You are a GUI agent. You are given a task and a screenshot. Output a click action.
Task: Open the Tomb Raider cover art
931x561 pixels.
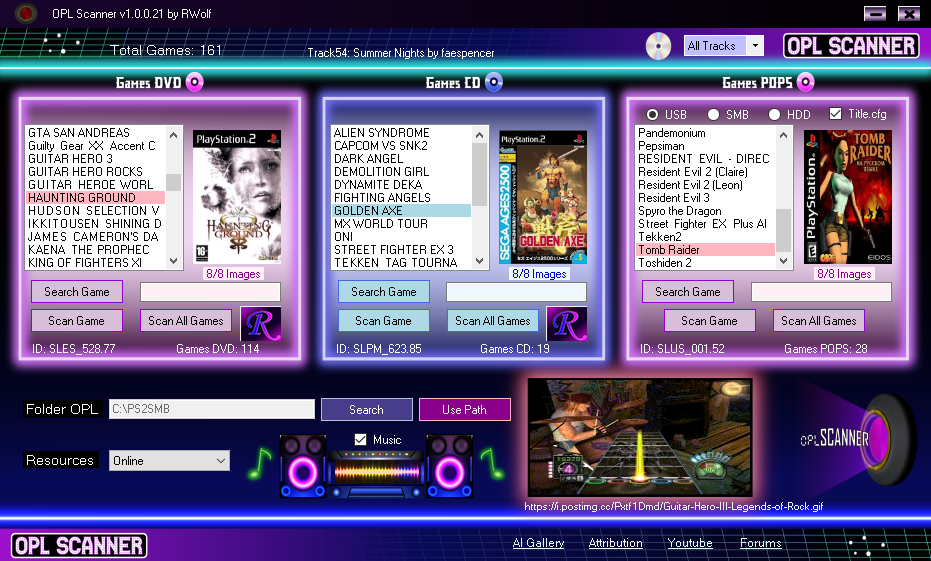[848, 196]
